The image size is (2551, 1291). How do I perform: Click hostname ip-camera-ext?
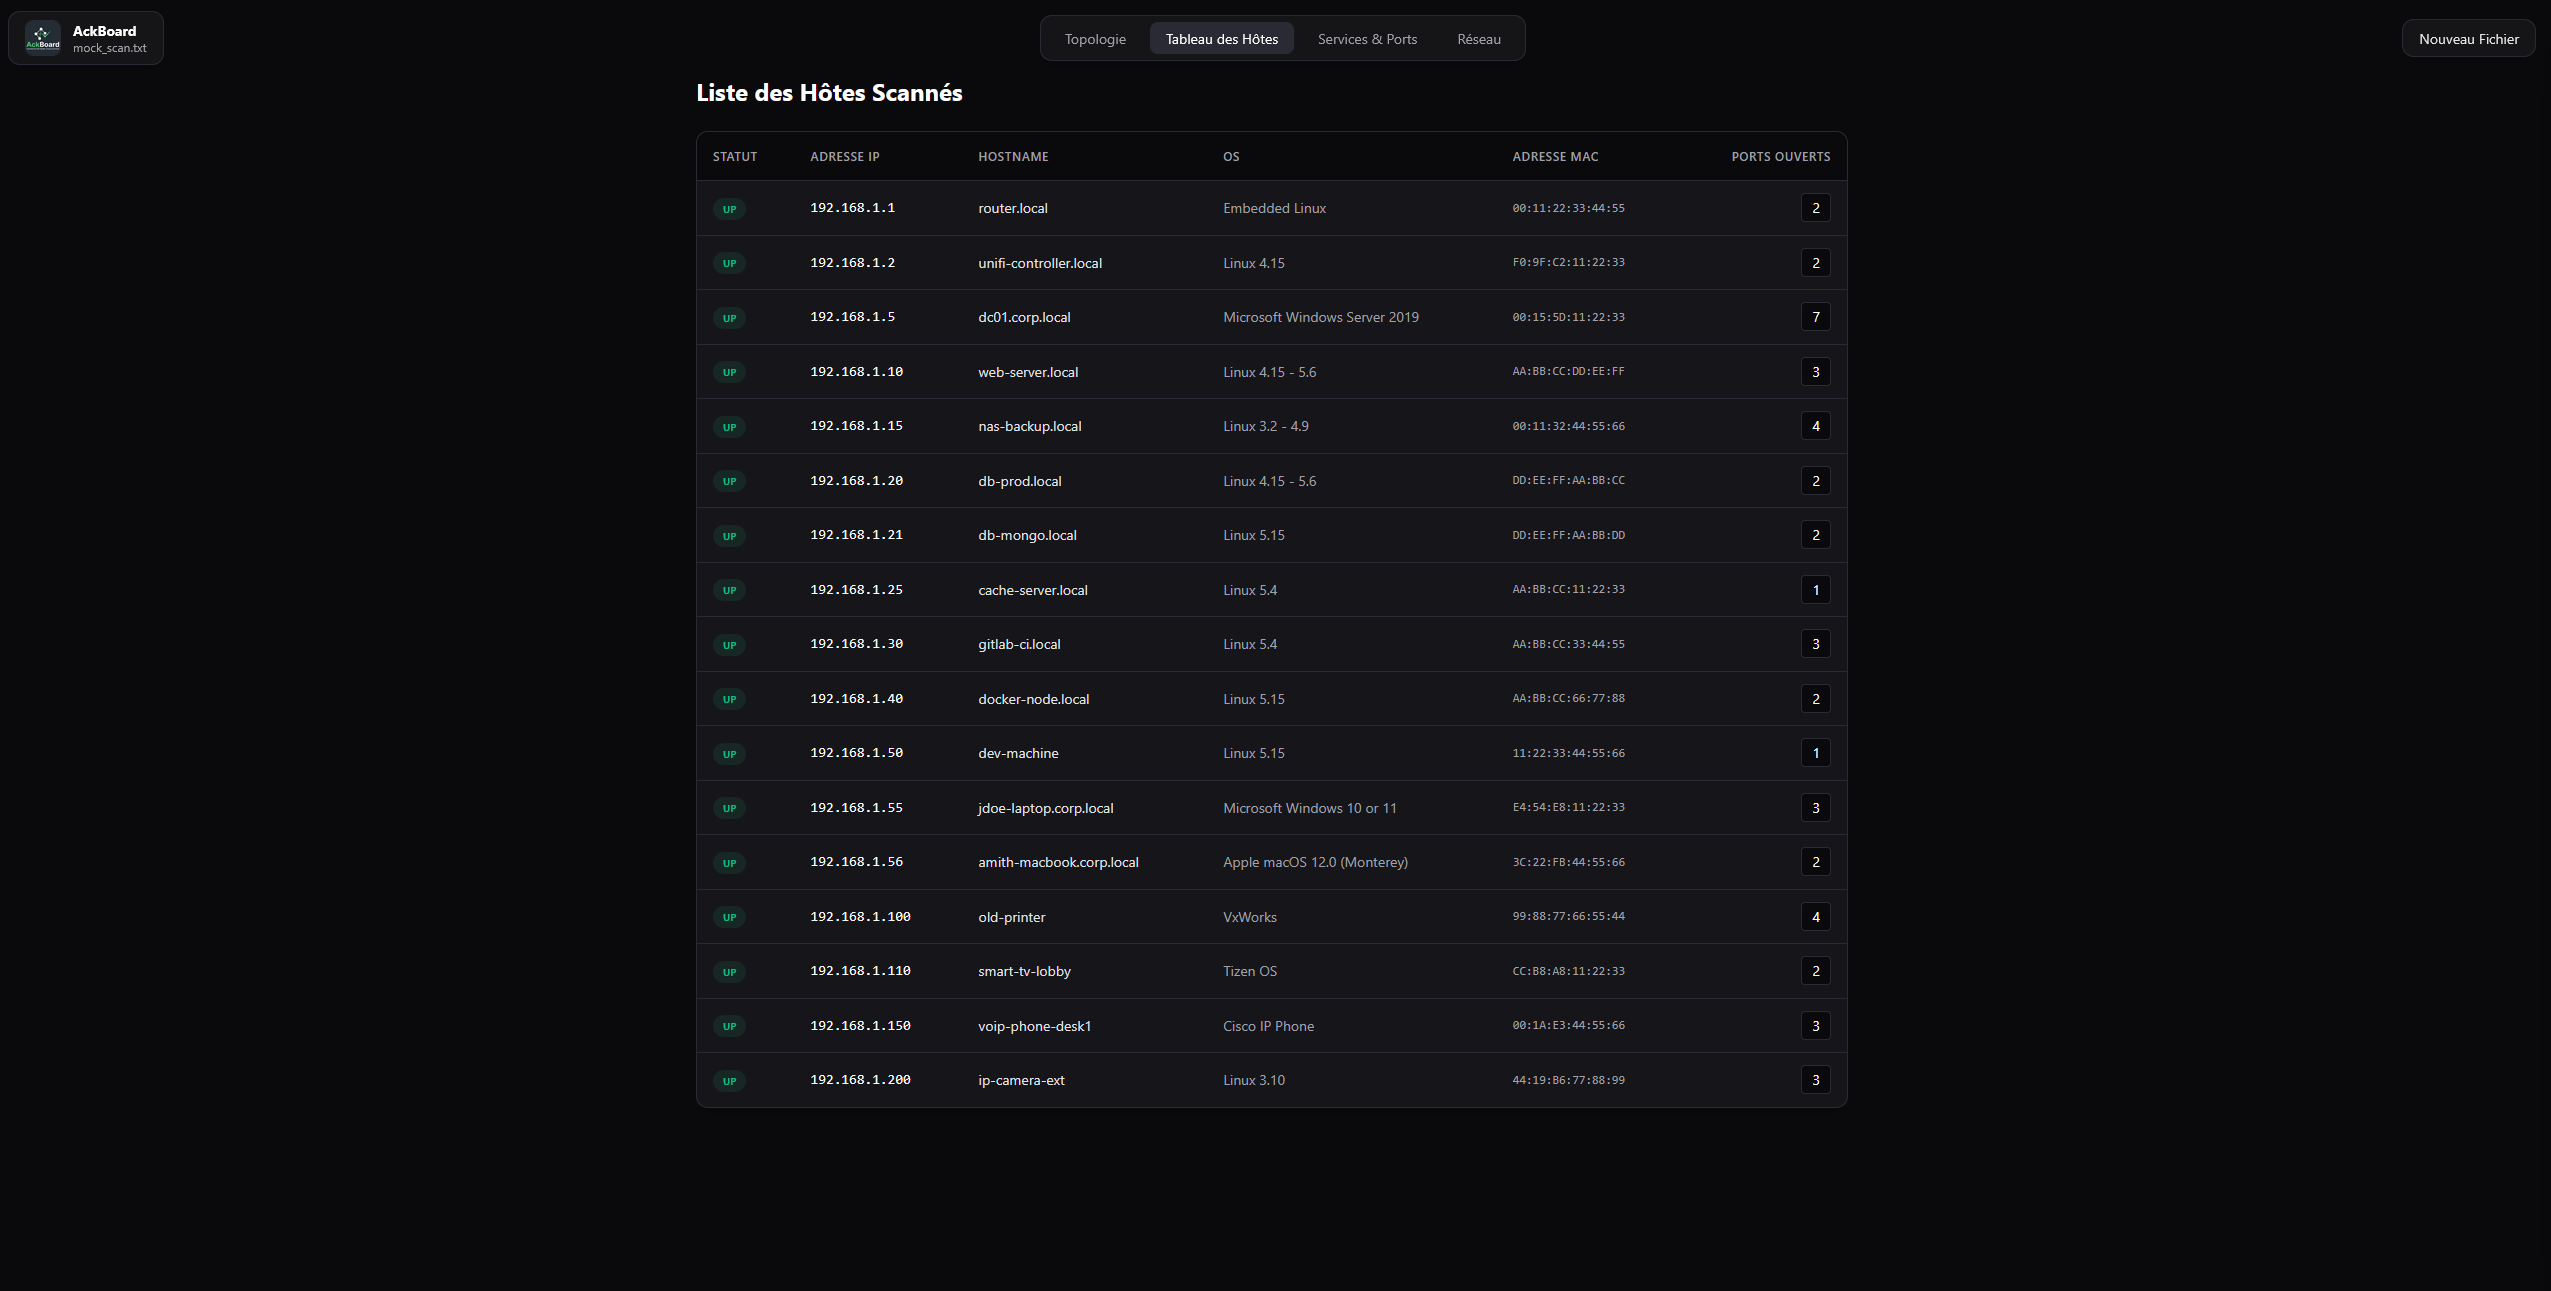pyautogui.click(x=1021, y=1080)
